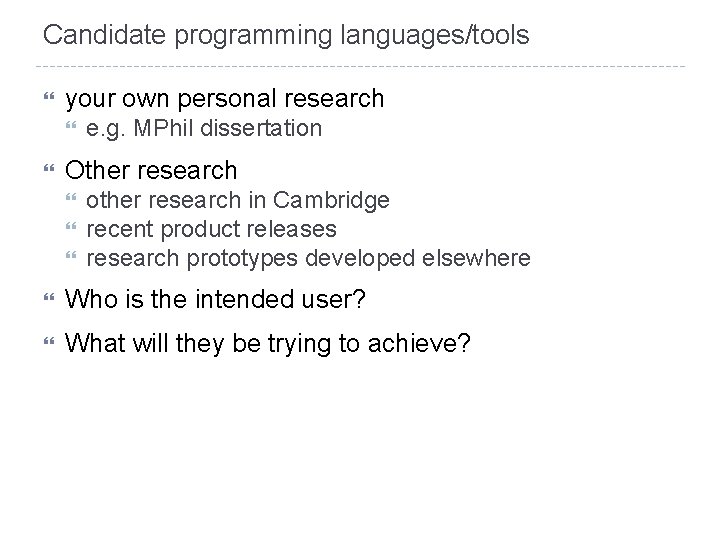Click the line 'e.g. MPhil dissertation'
The image size is (720, 540).
[x=204, y=128]
